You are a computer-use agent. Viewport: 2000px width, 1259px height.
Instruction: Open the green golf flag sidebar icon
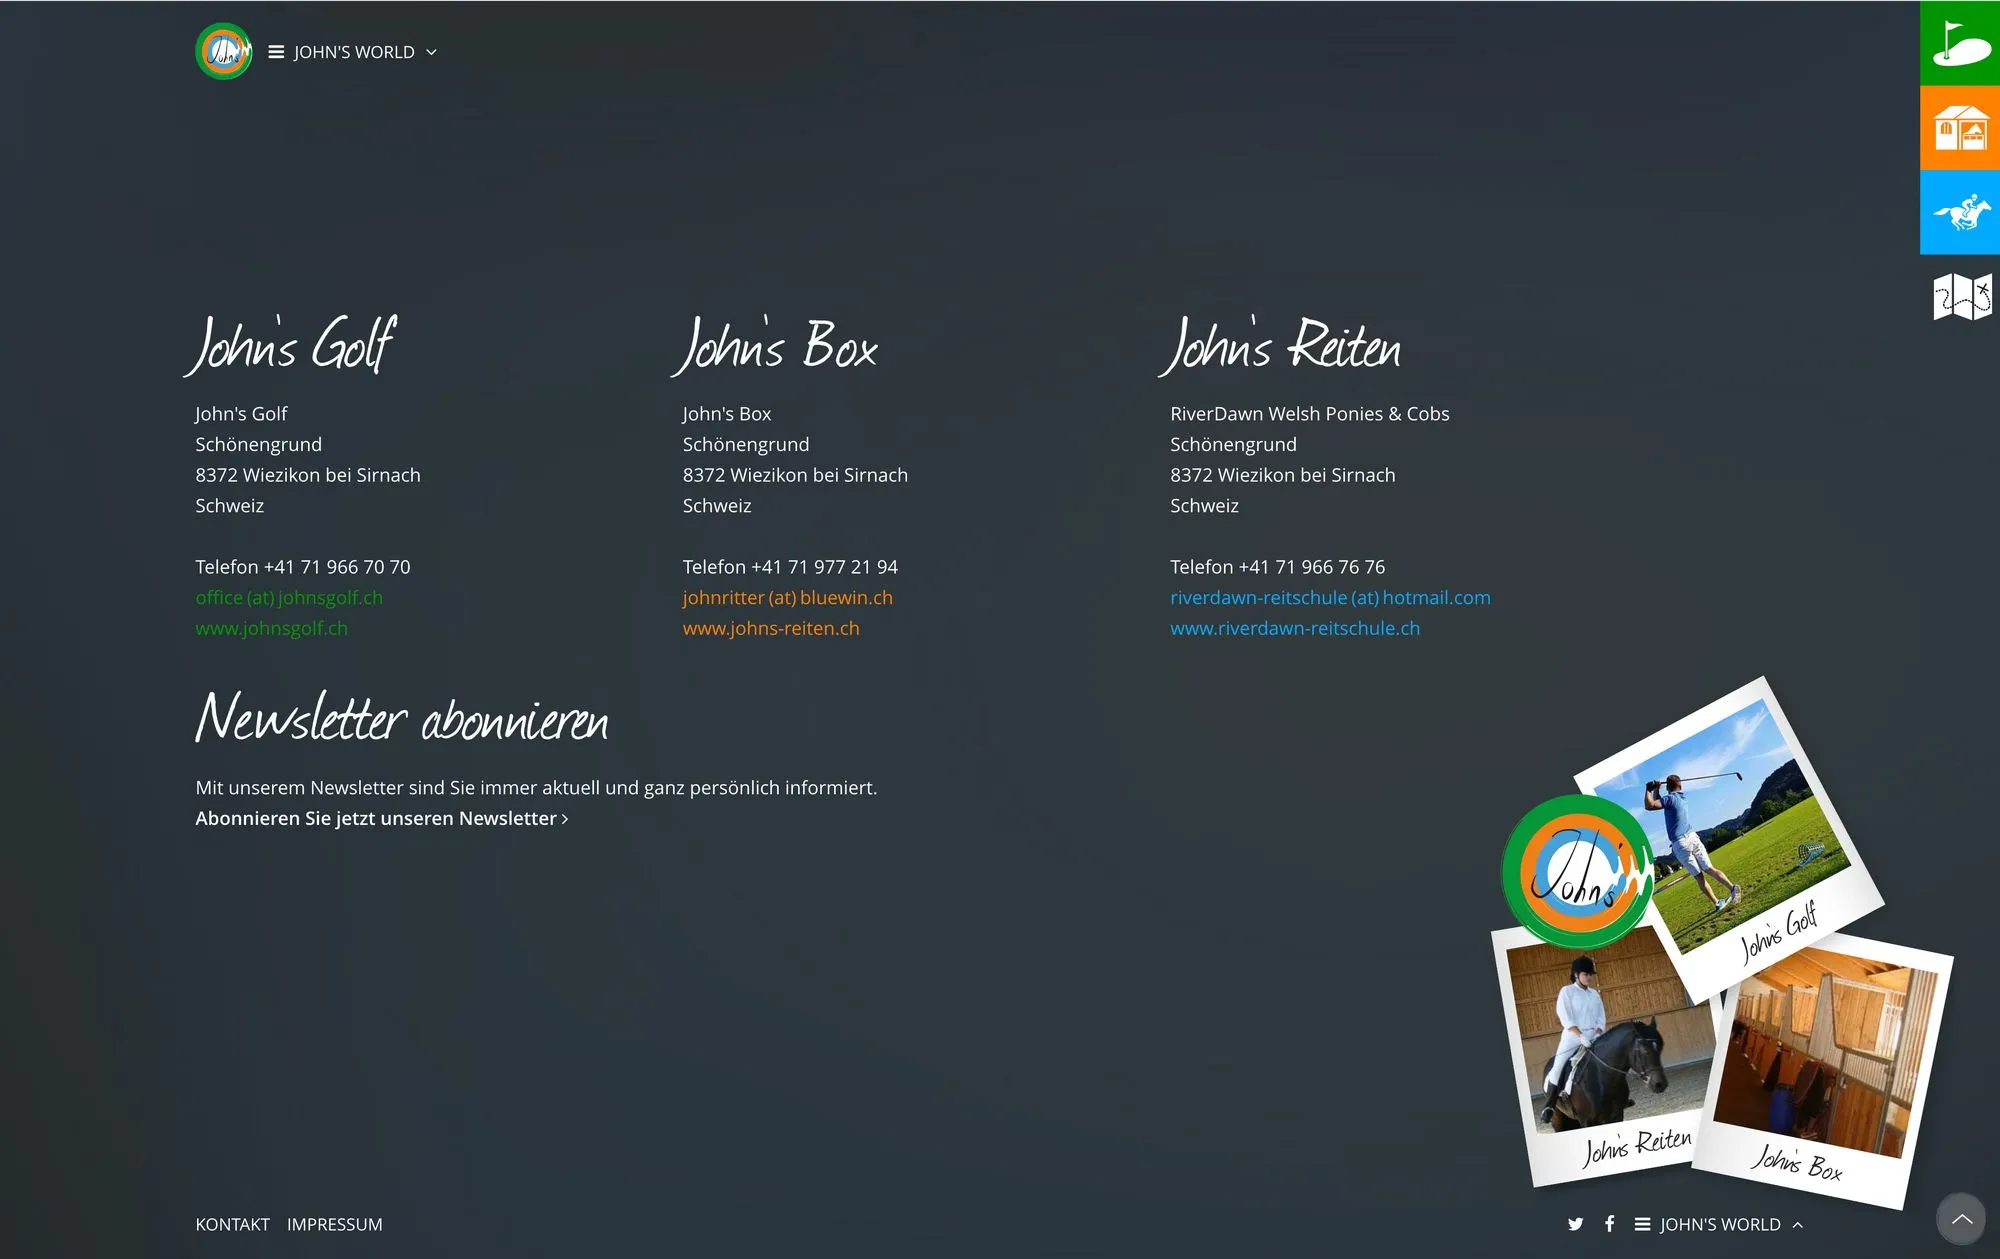click(1960, 43)
